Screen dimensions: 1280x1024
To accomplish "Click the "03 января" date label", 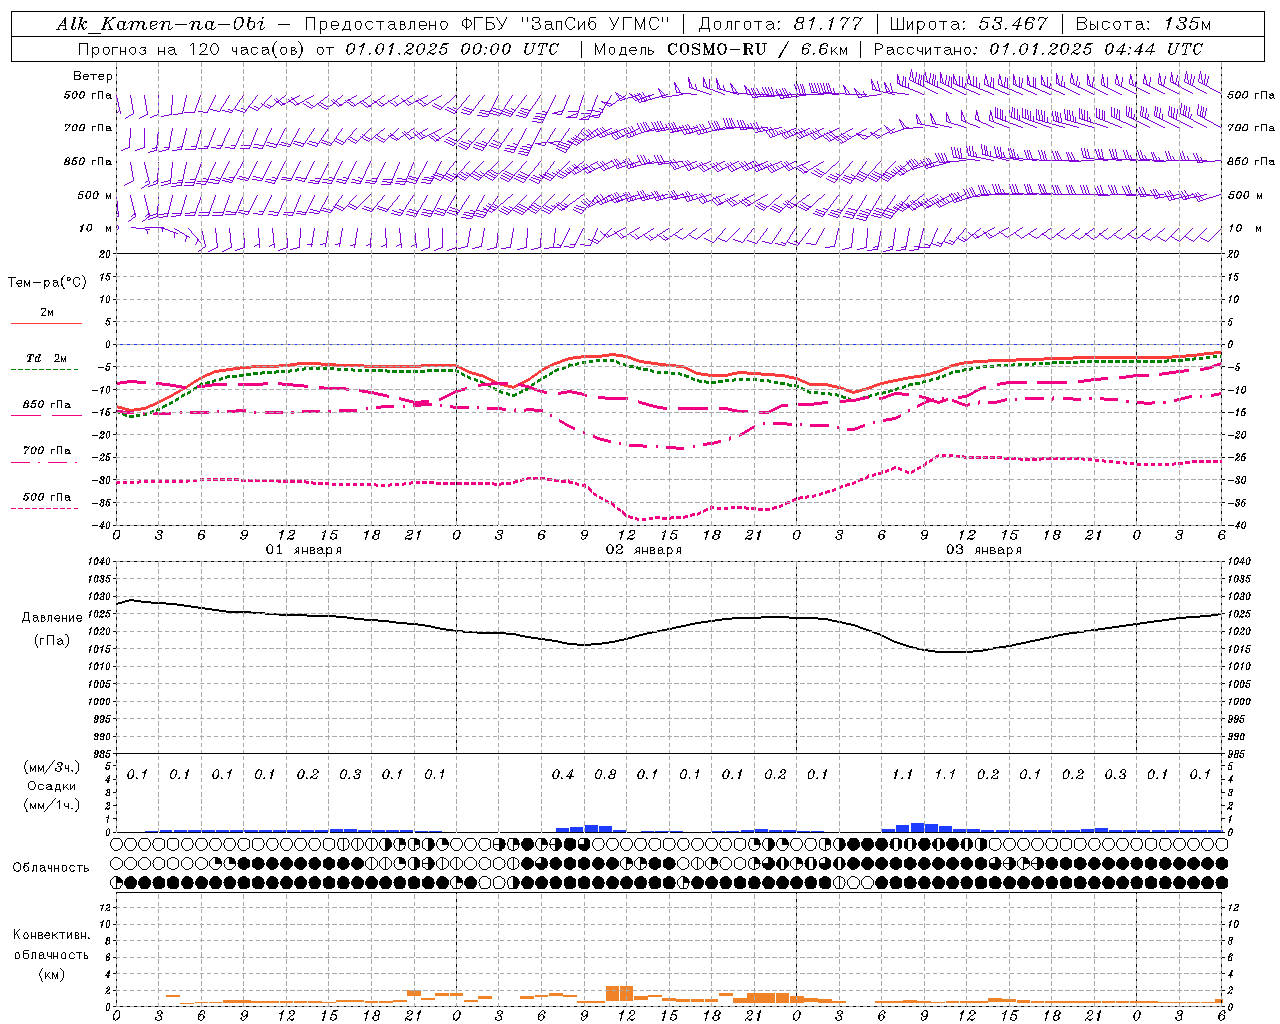I will [x=984, y=550].
